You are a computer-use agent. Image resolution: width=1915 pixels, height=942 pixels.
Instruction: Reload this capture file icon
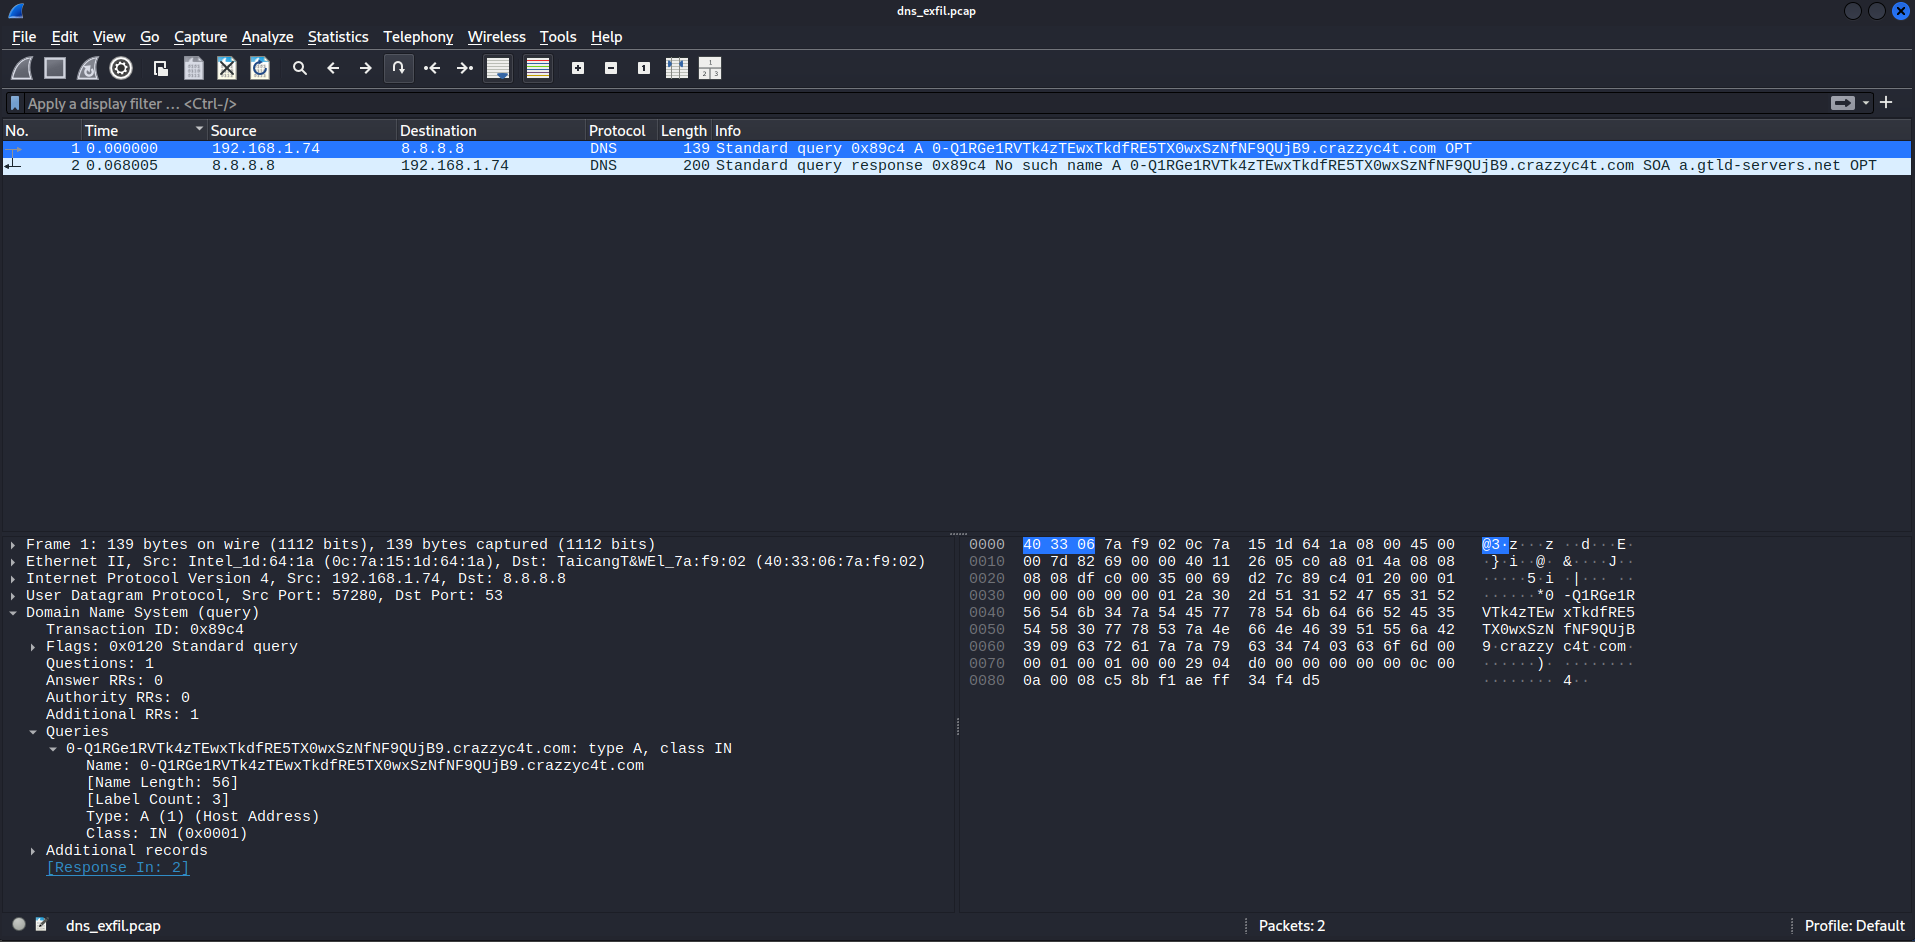260,68
